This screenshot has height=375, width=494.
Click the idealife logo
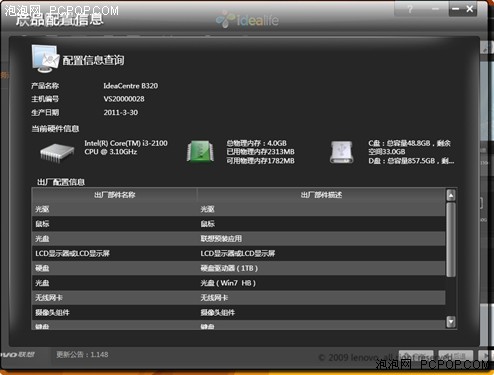pyautogui.click(x=247, y=20)
